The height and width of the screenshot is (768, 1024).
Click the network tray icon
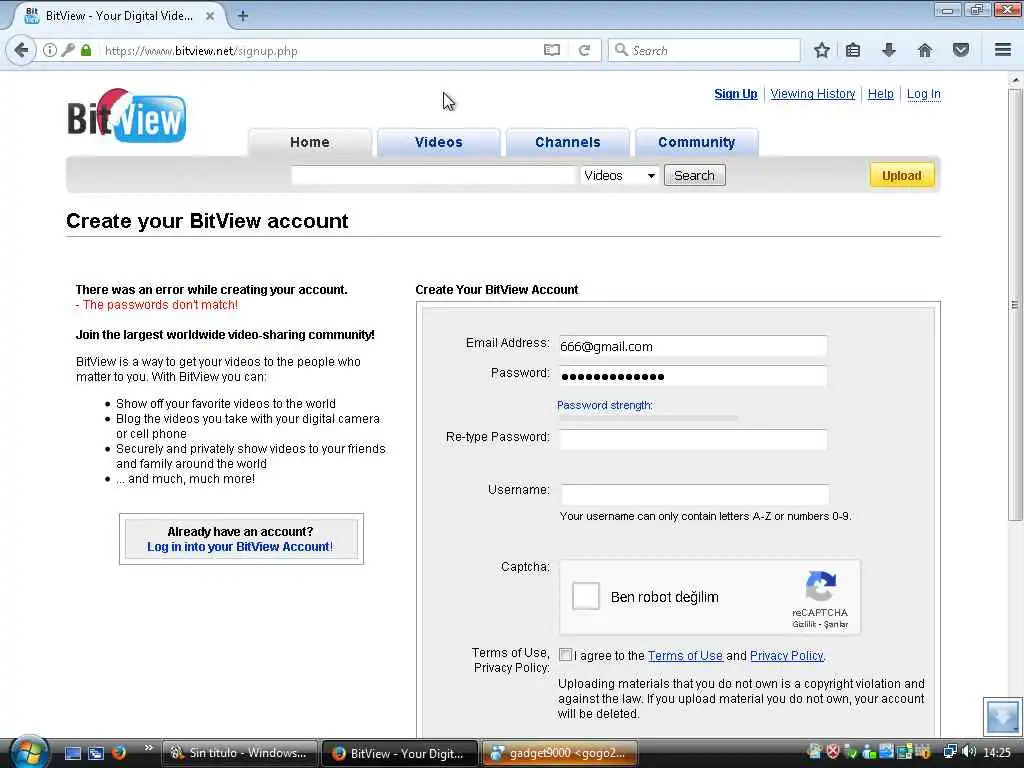click(x=950, y=752)
